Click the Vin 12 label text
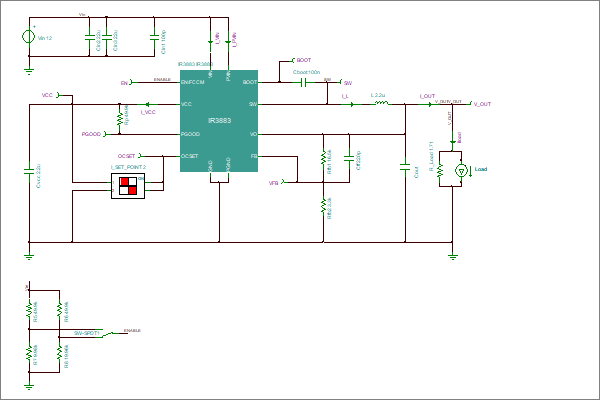The image size is (600, 400). point(45,38)
